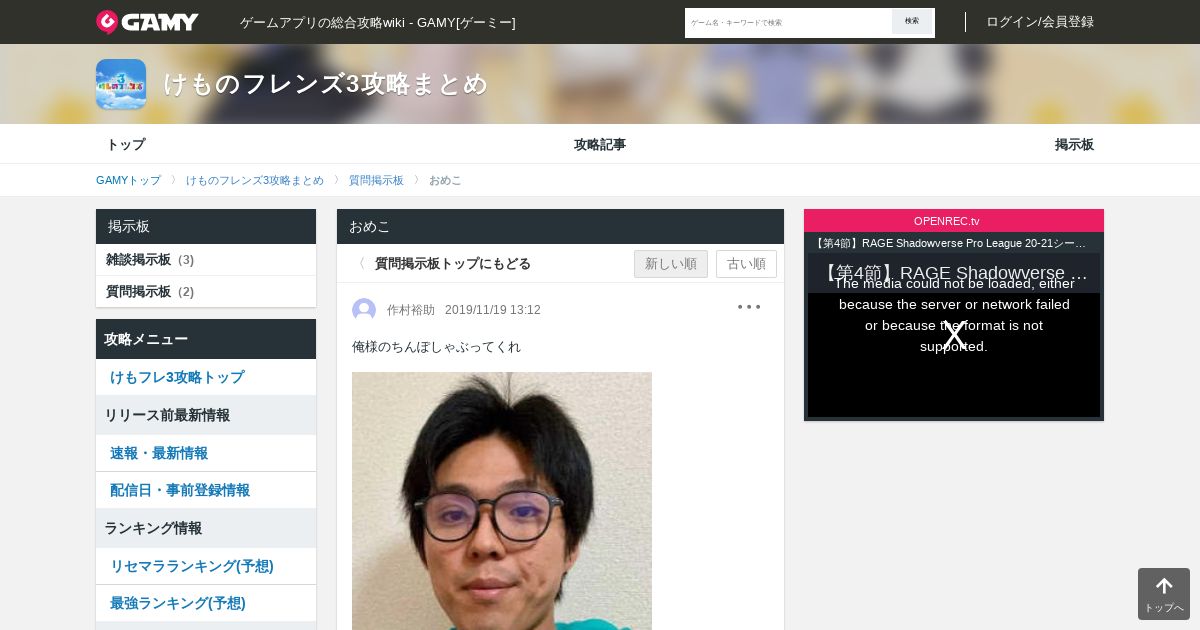Go to 質問掲示板 breadcrumb
This screenshot has height=630, width=1200.
(x=376, y=180)
